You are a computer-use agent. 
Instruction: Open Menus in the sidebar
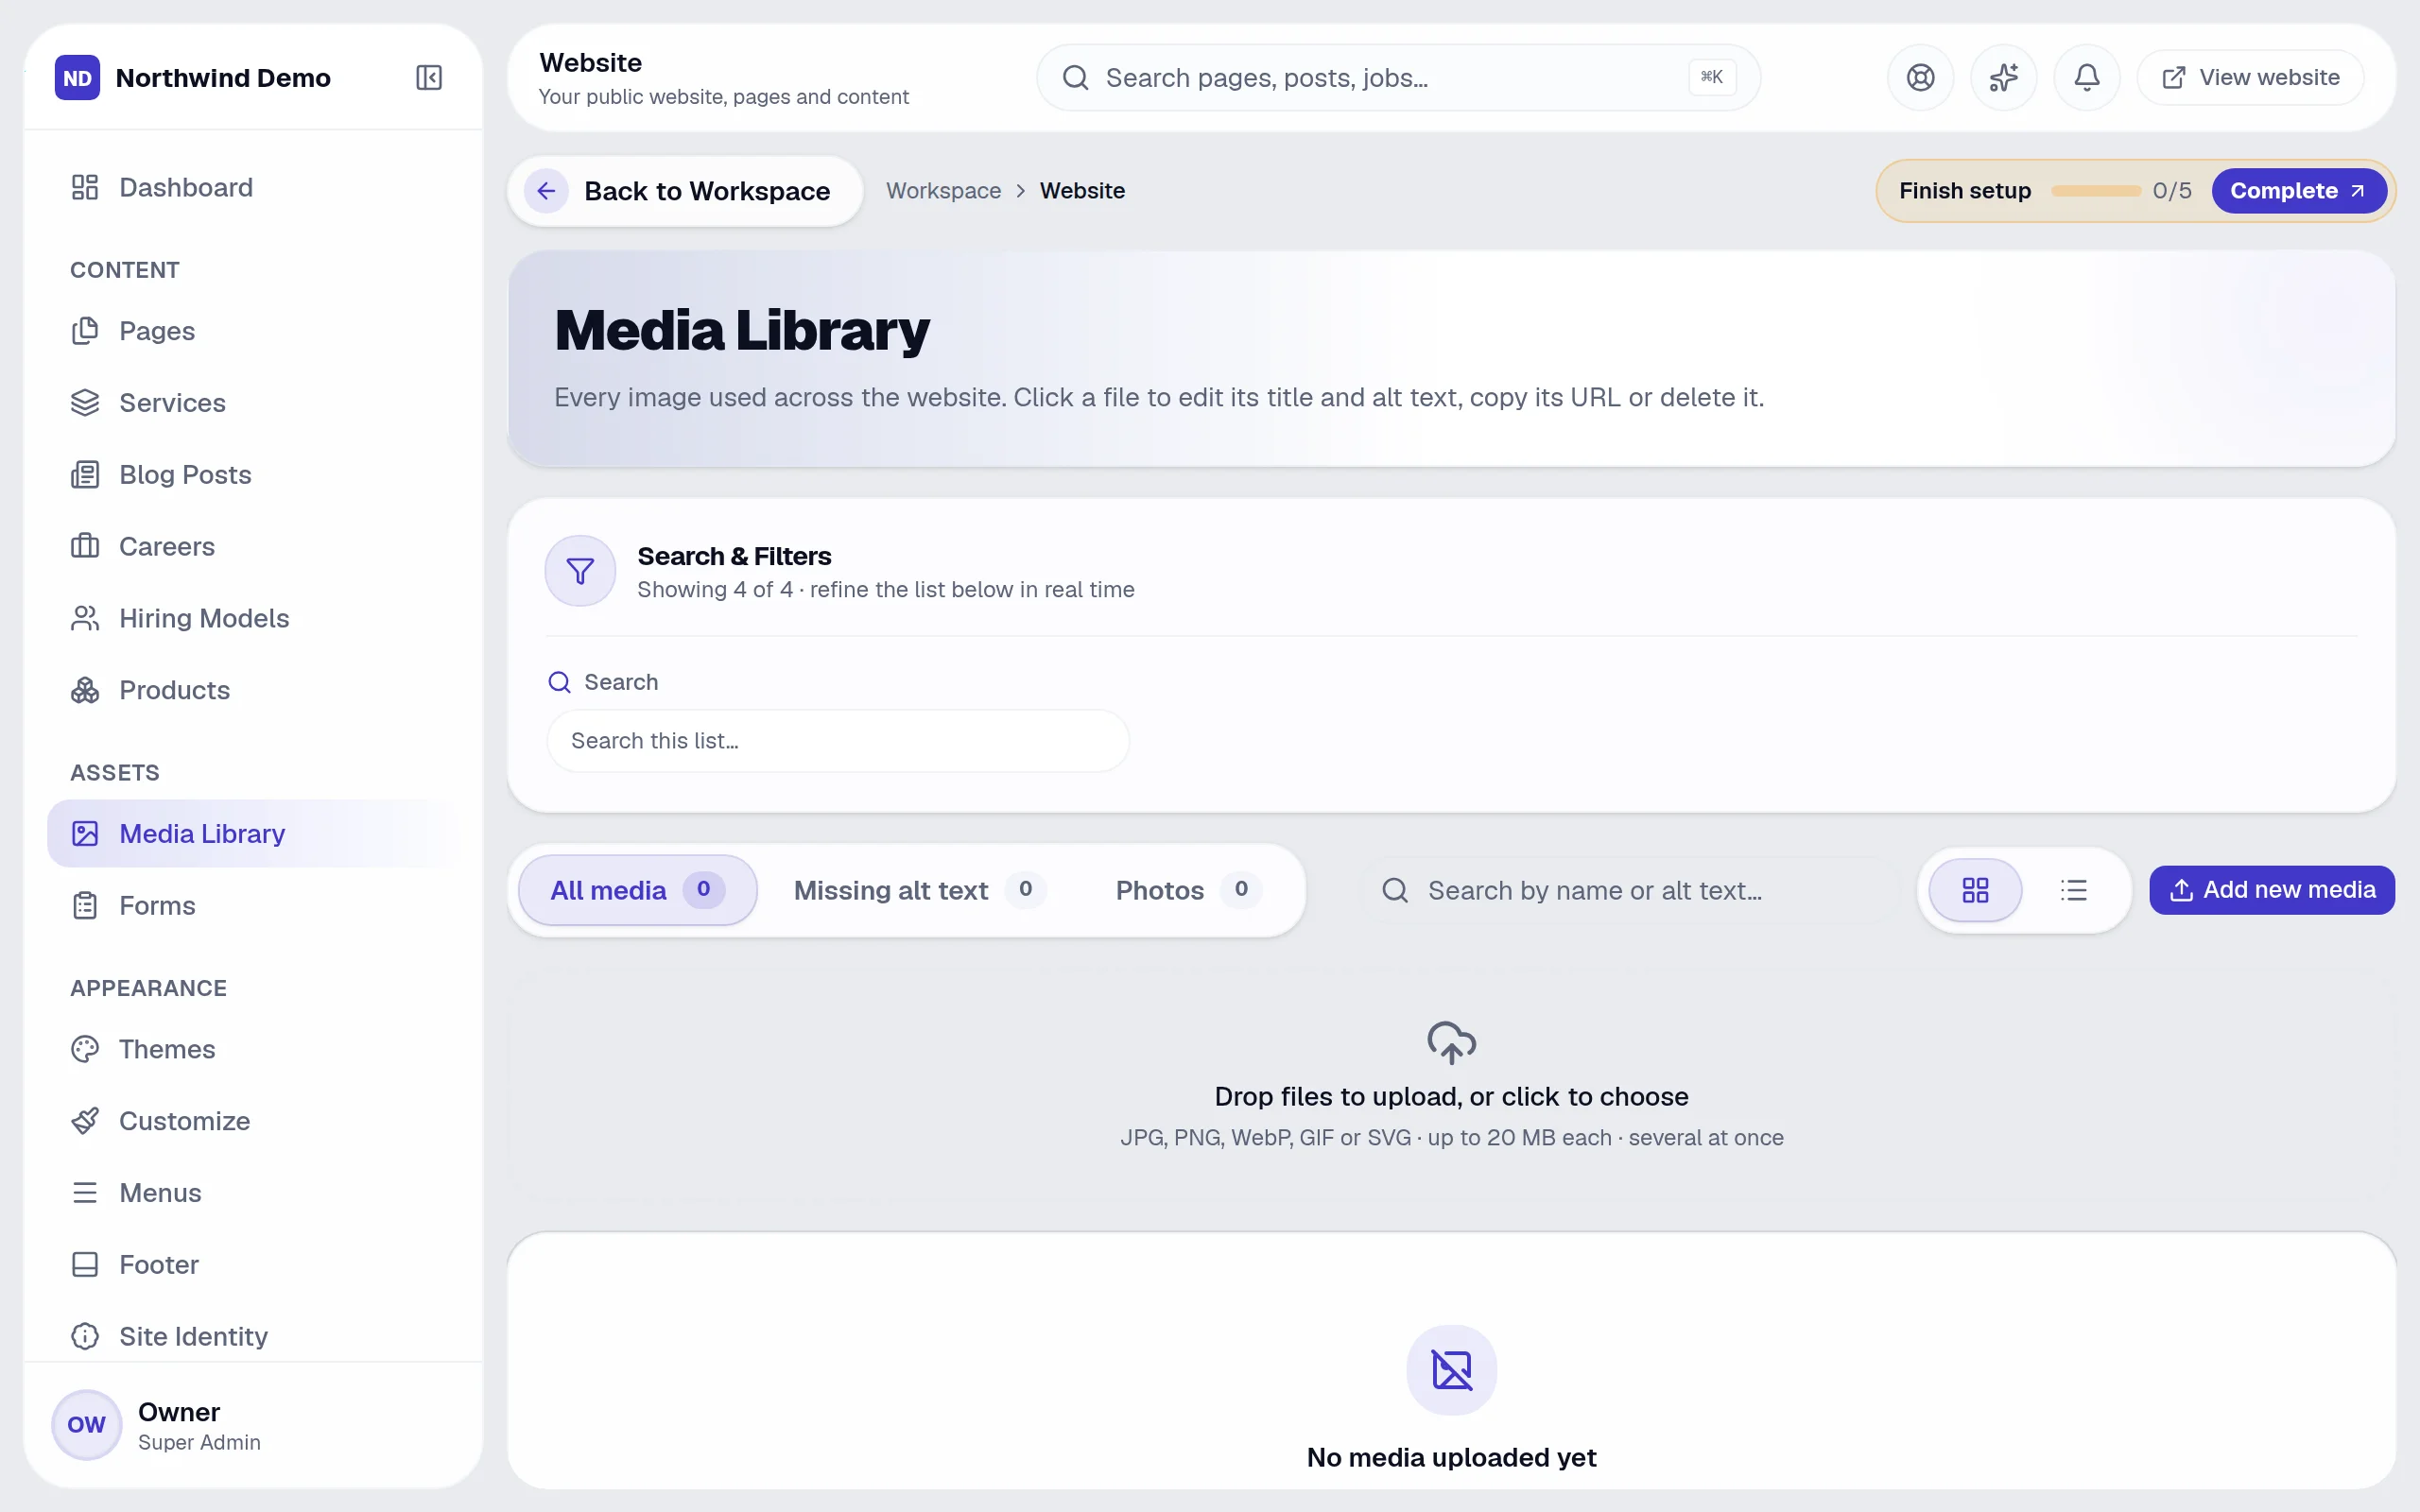[253, 1192]
